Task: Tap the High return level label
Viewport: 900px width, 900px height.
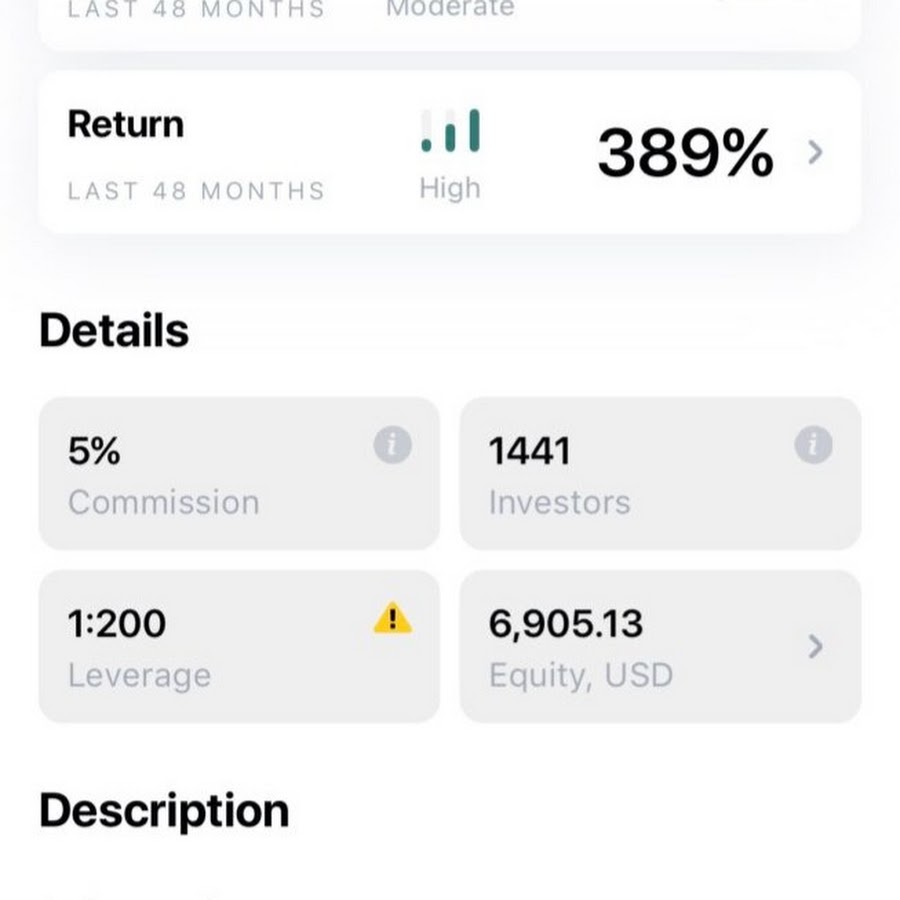Action: click(450, 188)
